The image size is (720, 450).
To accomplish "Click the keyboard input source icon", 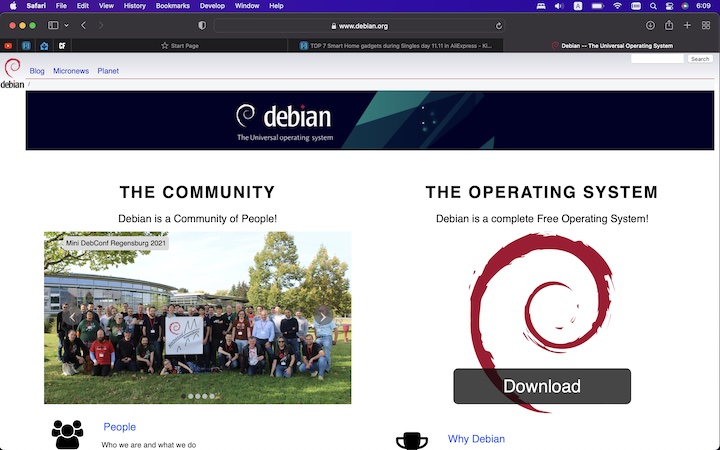I will pos(578,6).
